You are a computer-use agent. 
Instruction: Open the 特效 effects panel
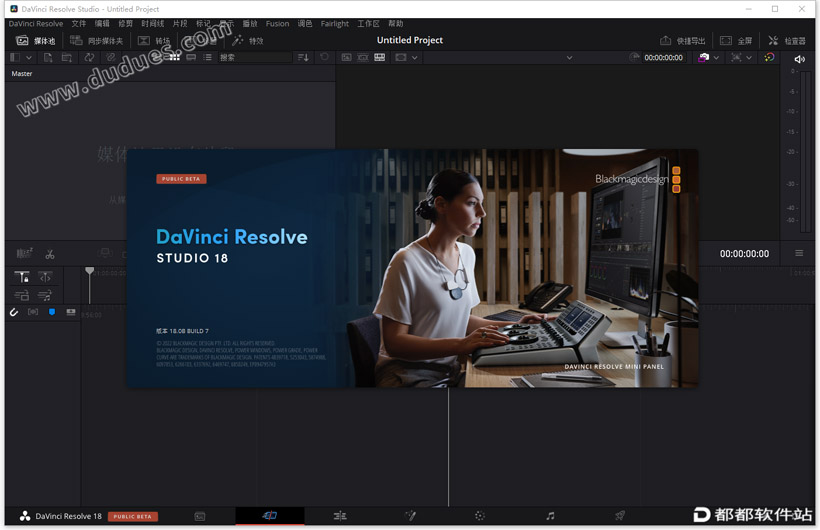(x=248, y=41)
